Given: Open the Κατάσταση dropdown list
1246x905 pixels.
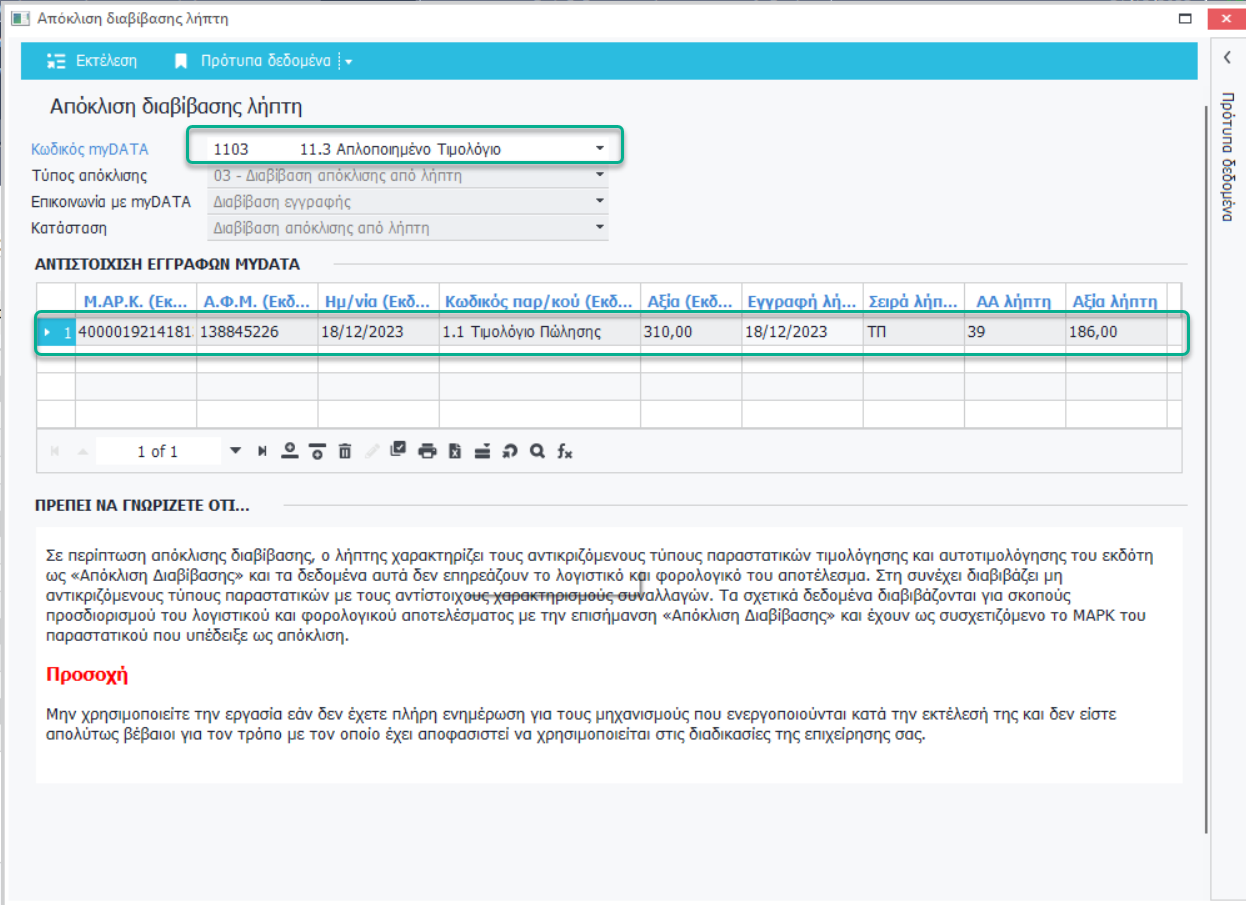Looking at the screenshot, I should [x=599, y=228].
